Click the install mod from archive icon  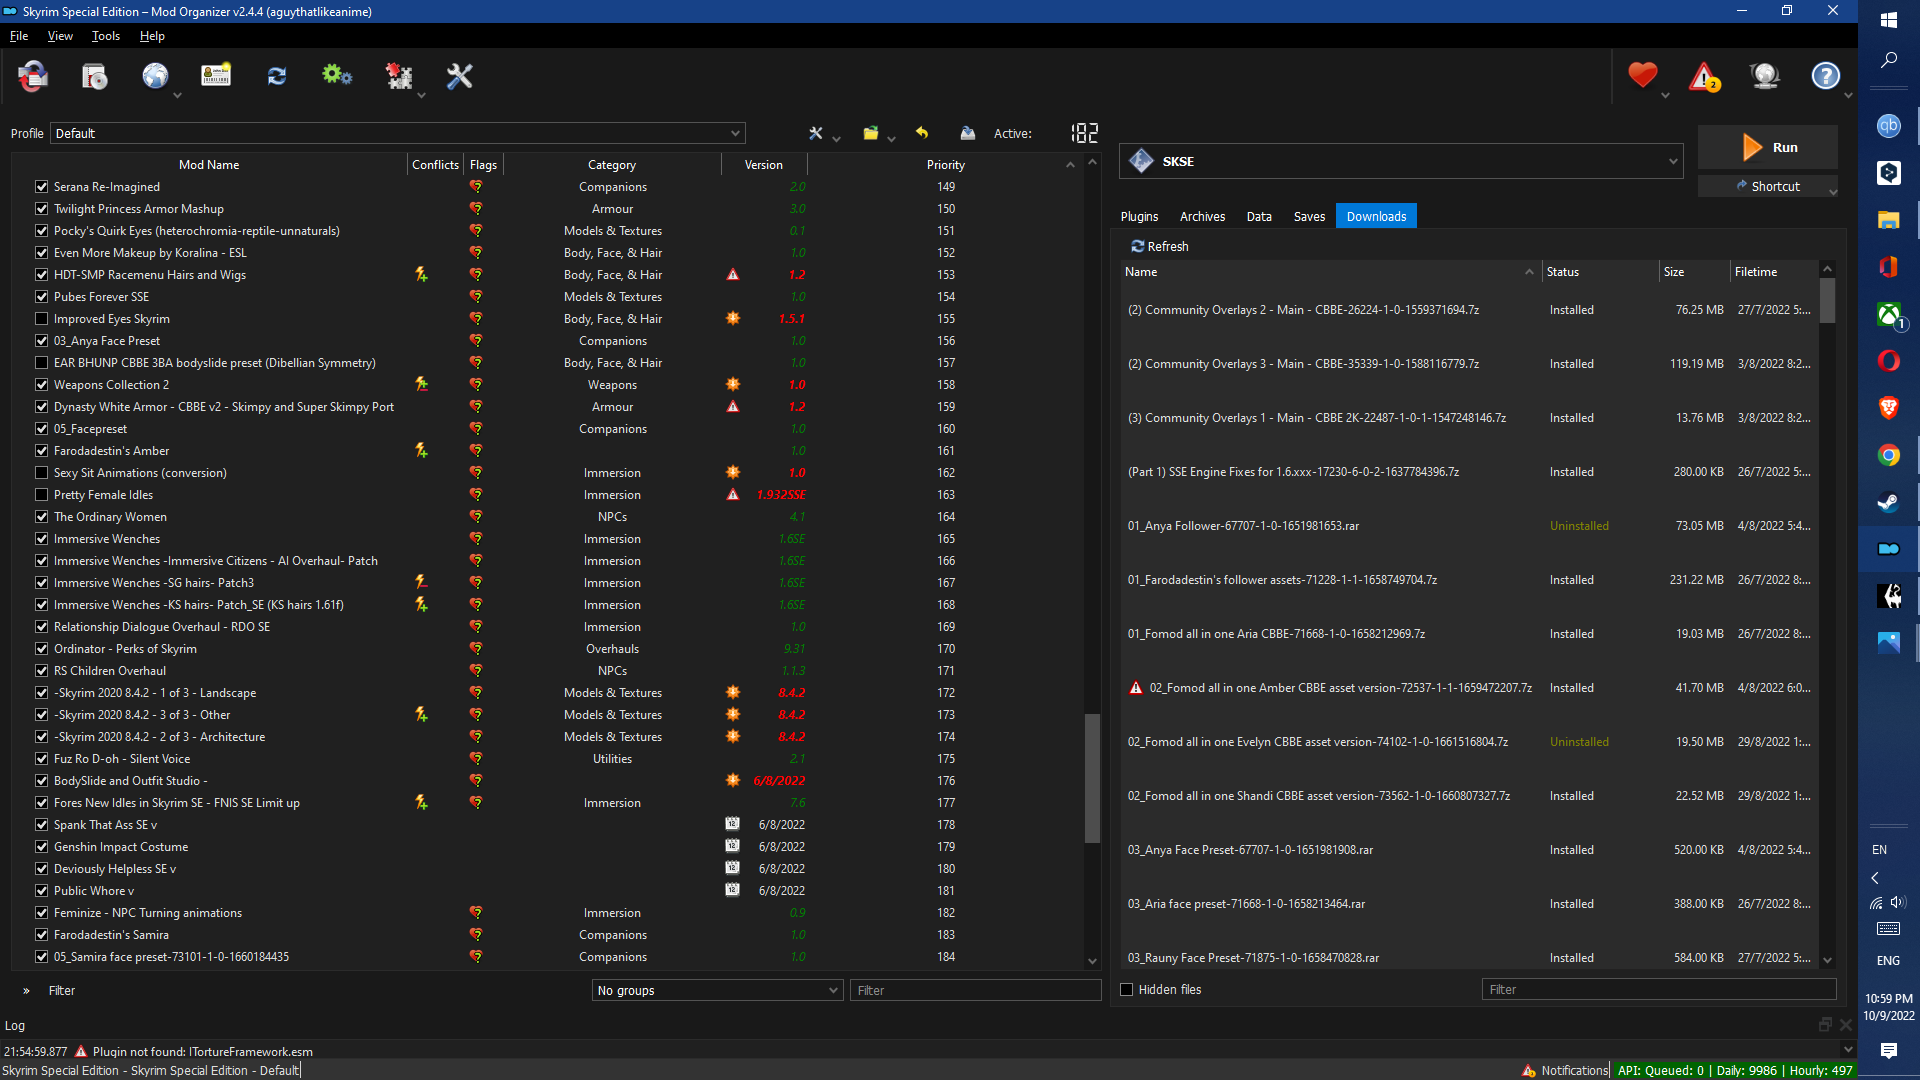coord(95,76)
